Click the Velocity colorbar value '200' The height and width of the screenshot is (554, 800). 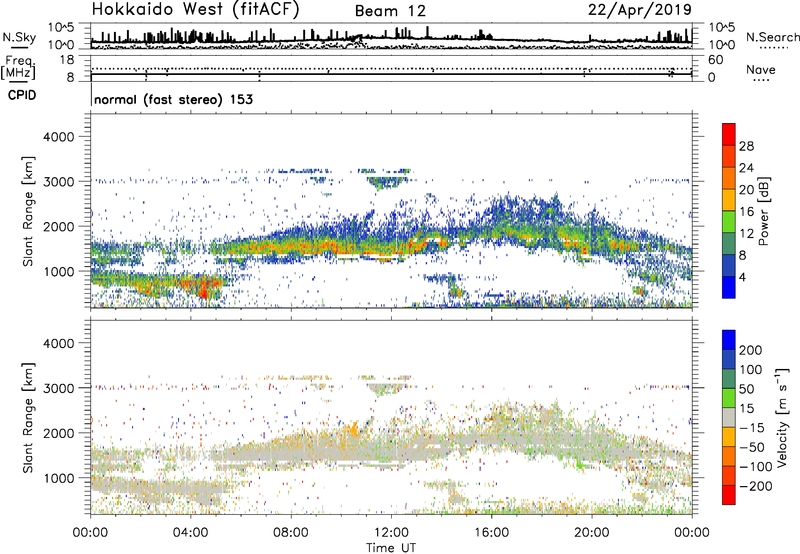pos(751,350)
